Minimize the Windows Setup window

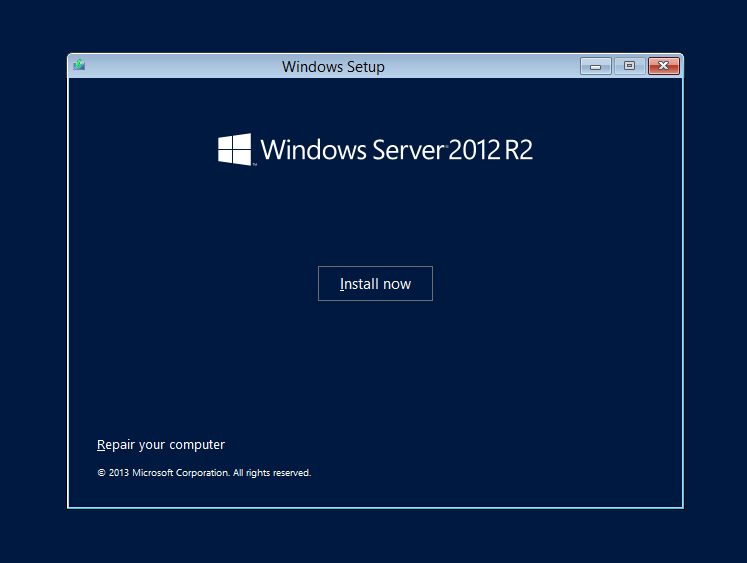click(x=596, y=66)
